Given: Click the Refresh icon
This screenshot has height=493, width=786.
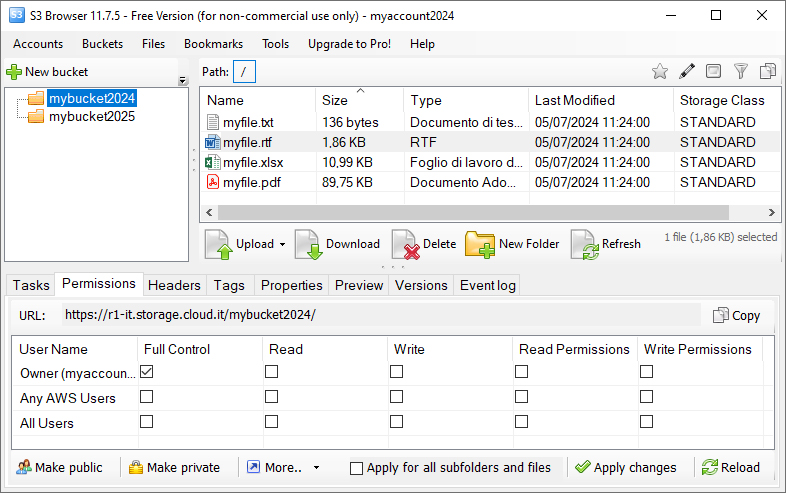Looking at the screenshot, I should 584,244.
